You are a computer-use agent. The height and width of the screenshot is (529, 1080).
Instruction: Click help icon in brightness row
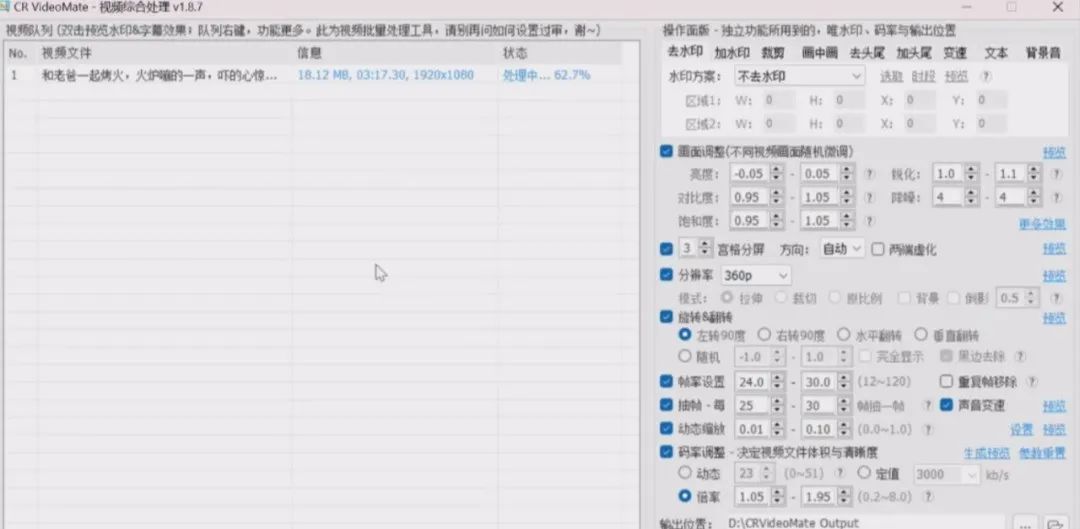(869, 174)
